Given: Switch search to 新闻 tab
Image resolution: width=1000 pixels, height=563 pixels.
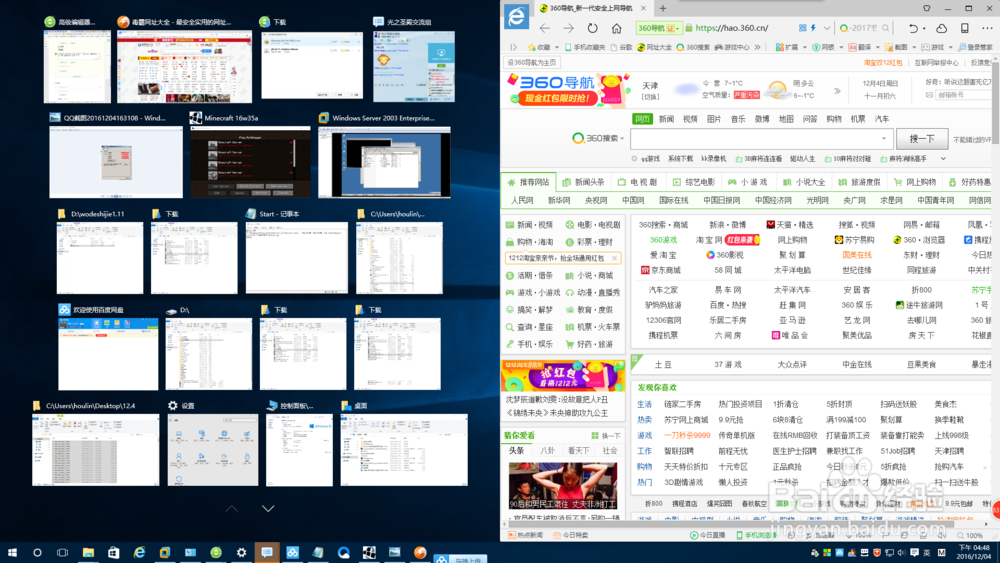Looking at the screenshot, I should point(666,119).
